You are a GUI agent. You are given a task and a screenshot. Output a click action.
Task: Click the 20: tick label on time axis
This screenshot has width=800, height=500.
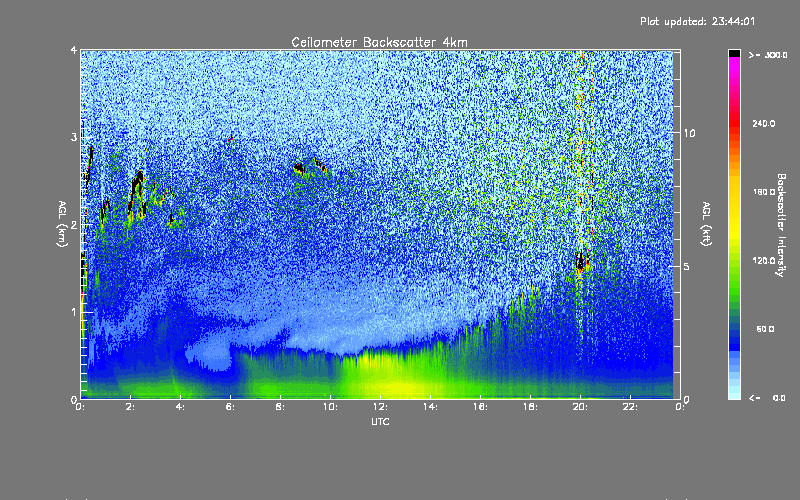580,407
